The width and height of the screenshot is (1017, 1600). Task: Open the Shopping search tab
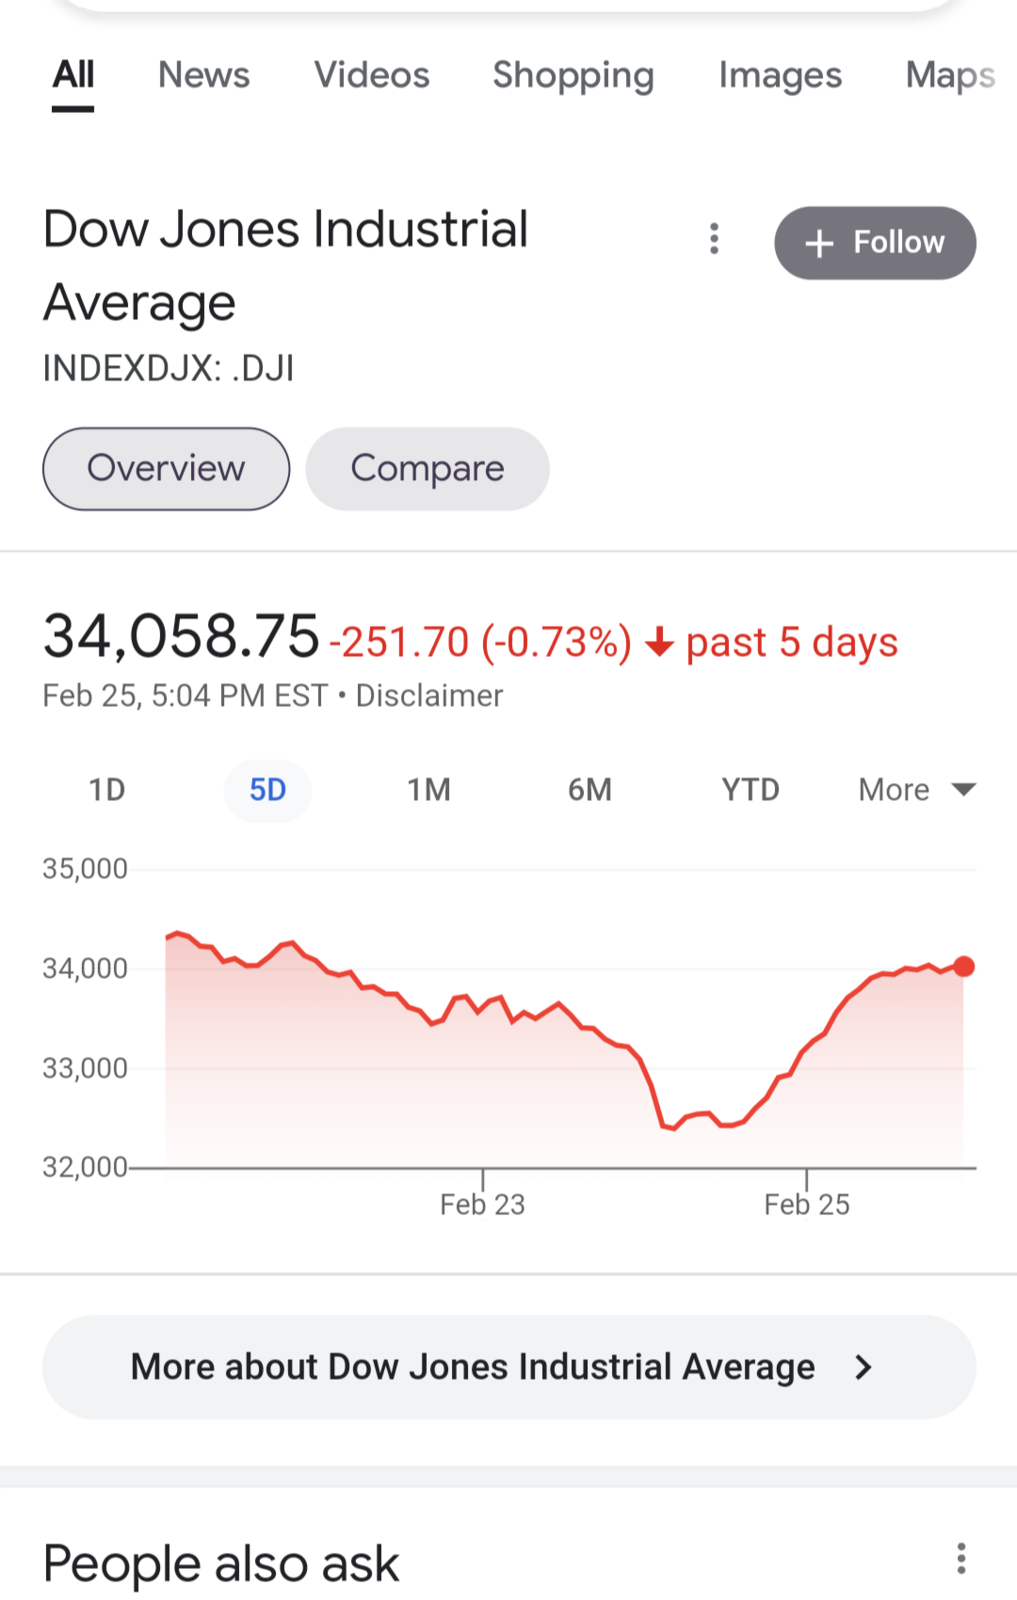pyautogui.click(x=573, y=76)
